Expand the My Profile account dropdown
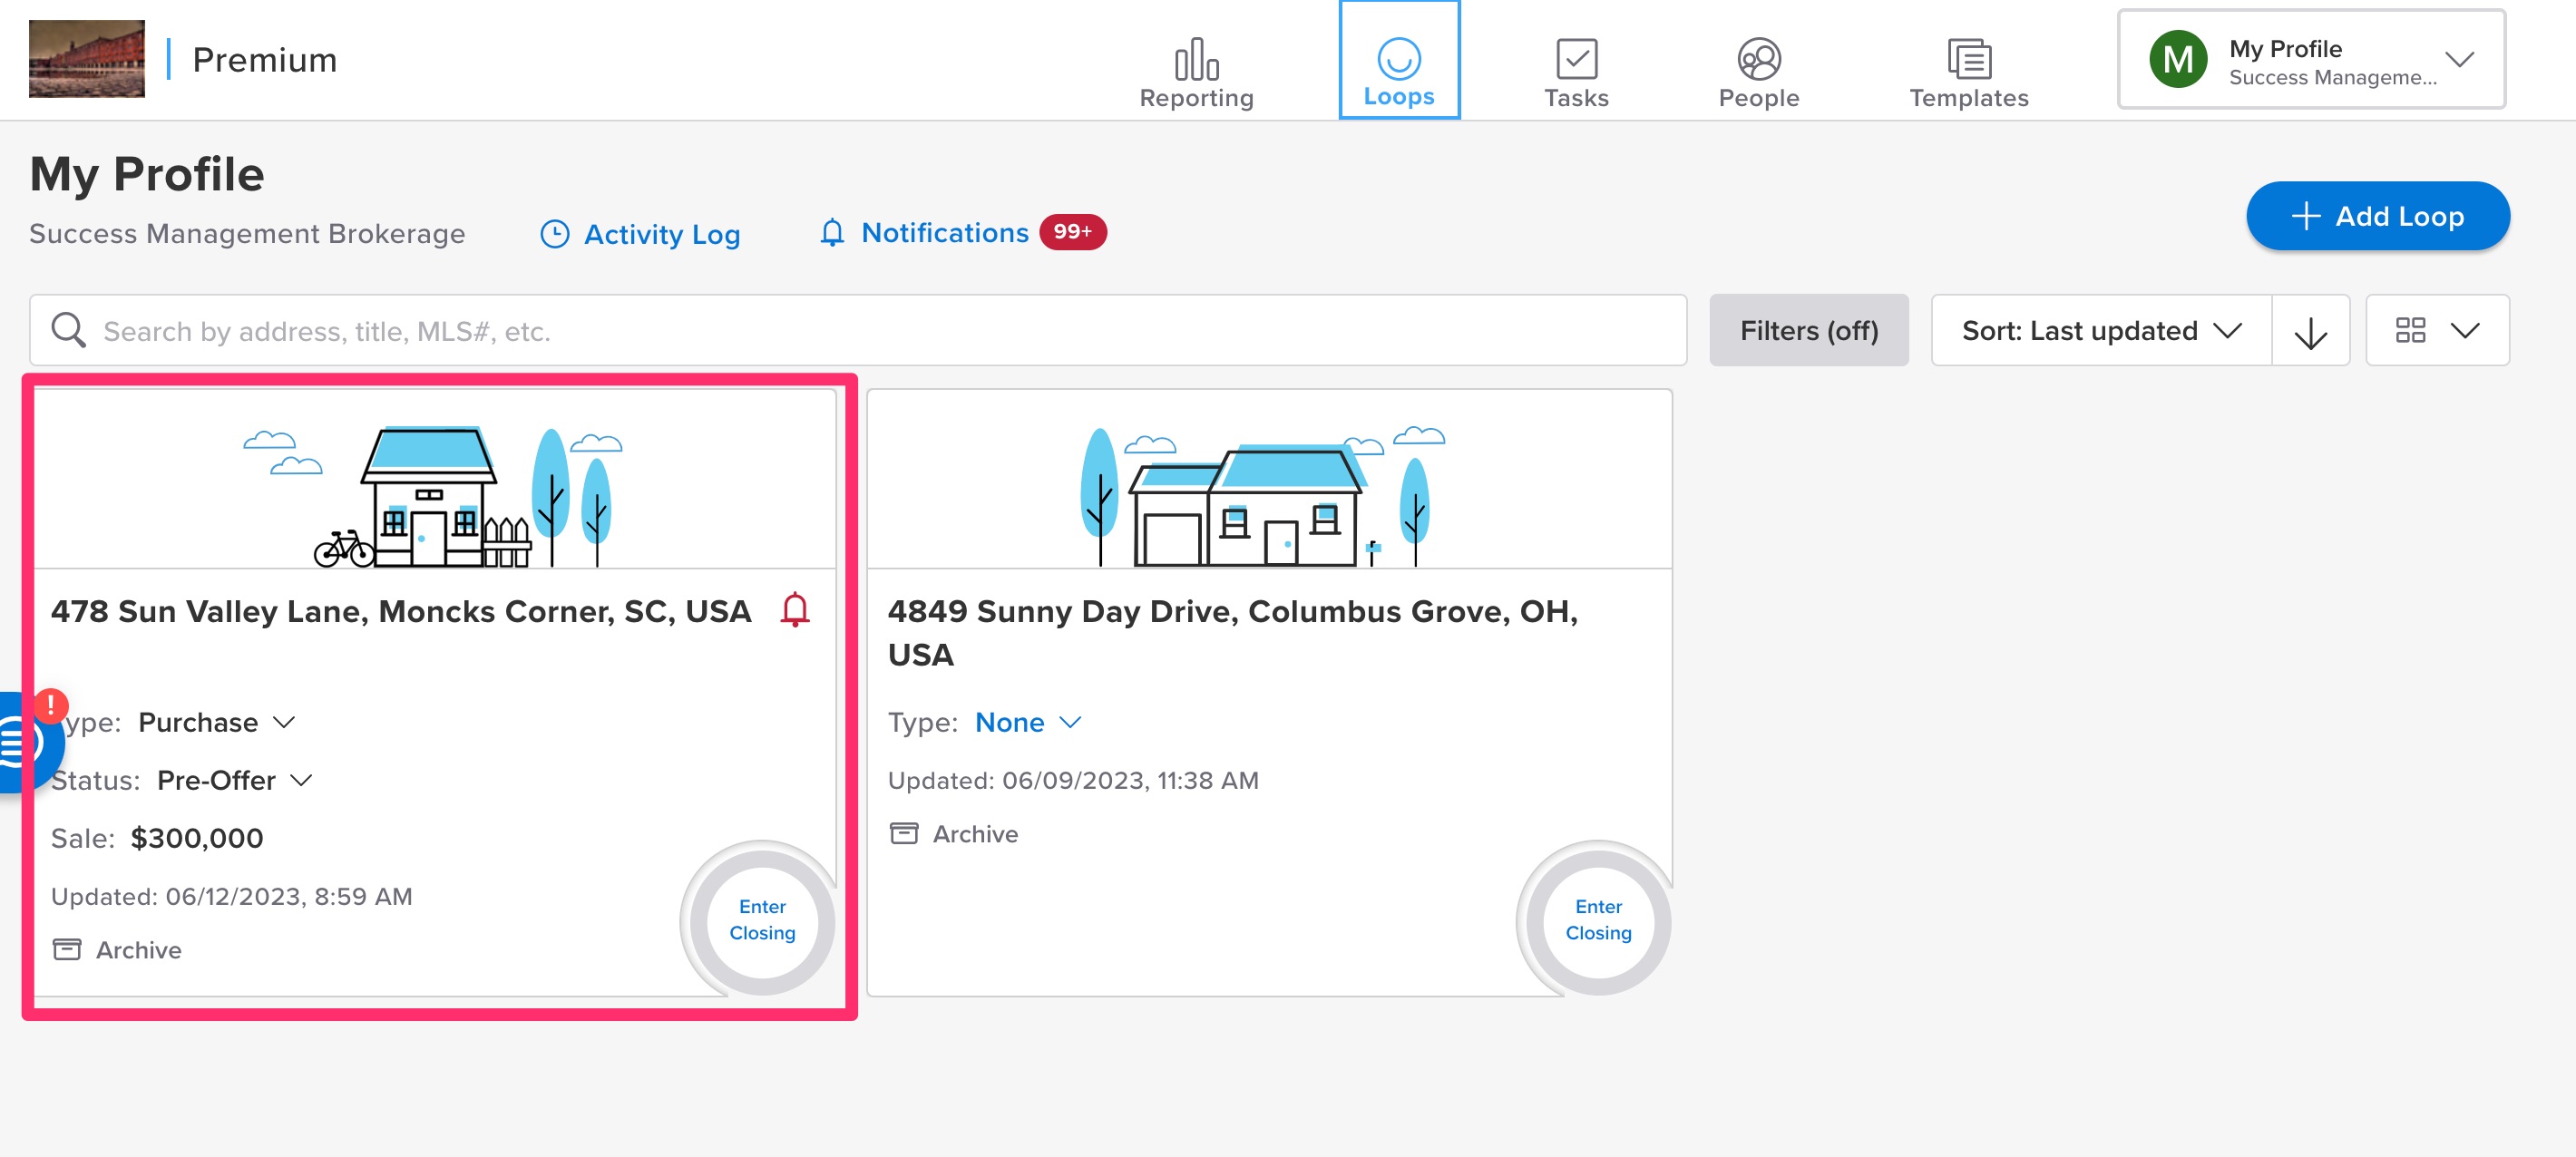The width and height of the screenshot is (2576, 1157). tap(2311, 60)
